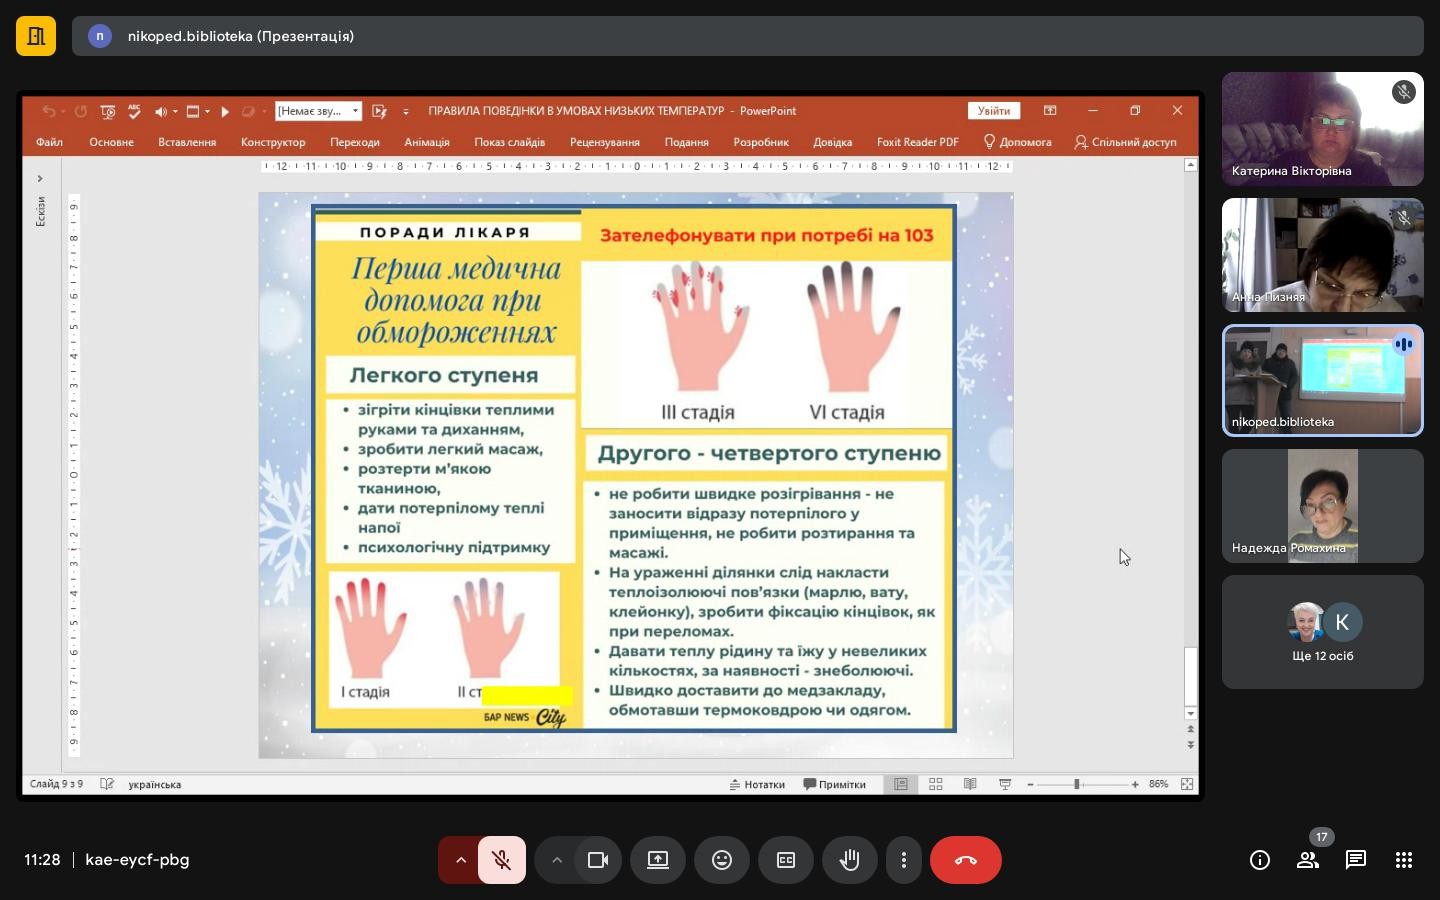
Task: Open the chat panel
Action: (x=1355, y=860)
